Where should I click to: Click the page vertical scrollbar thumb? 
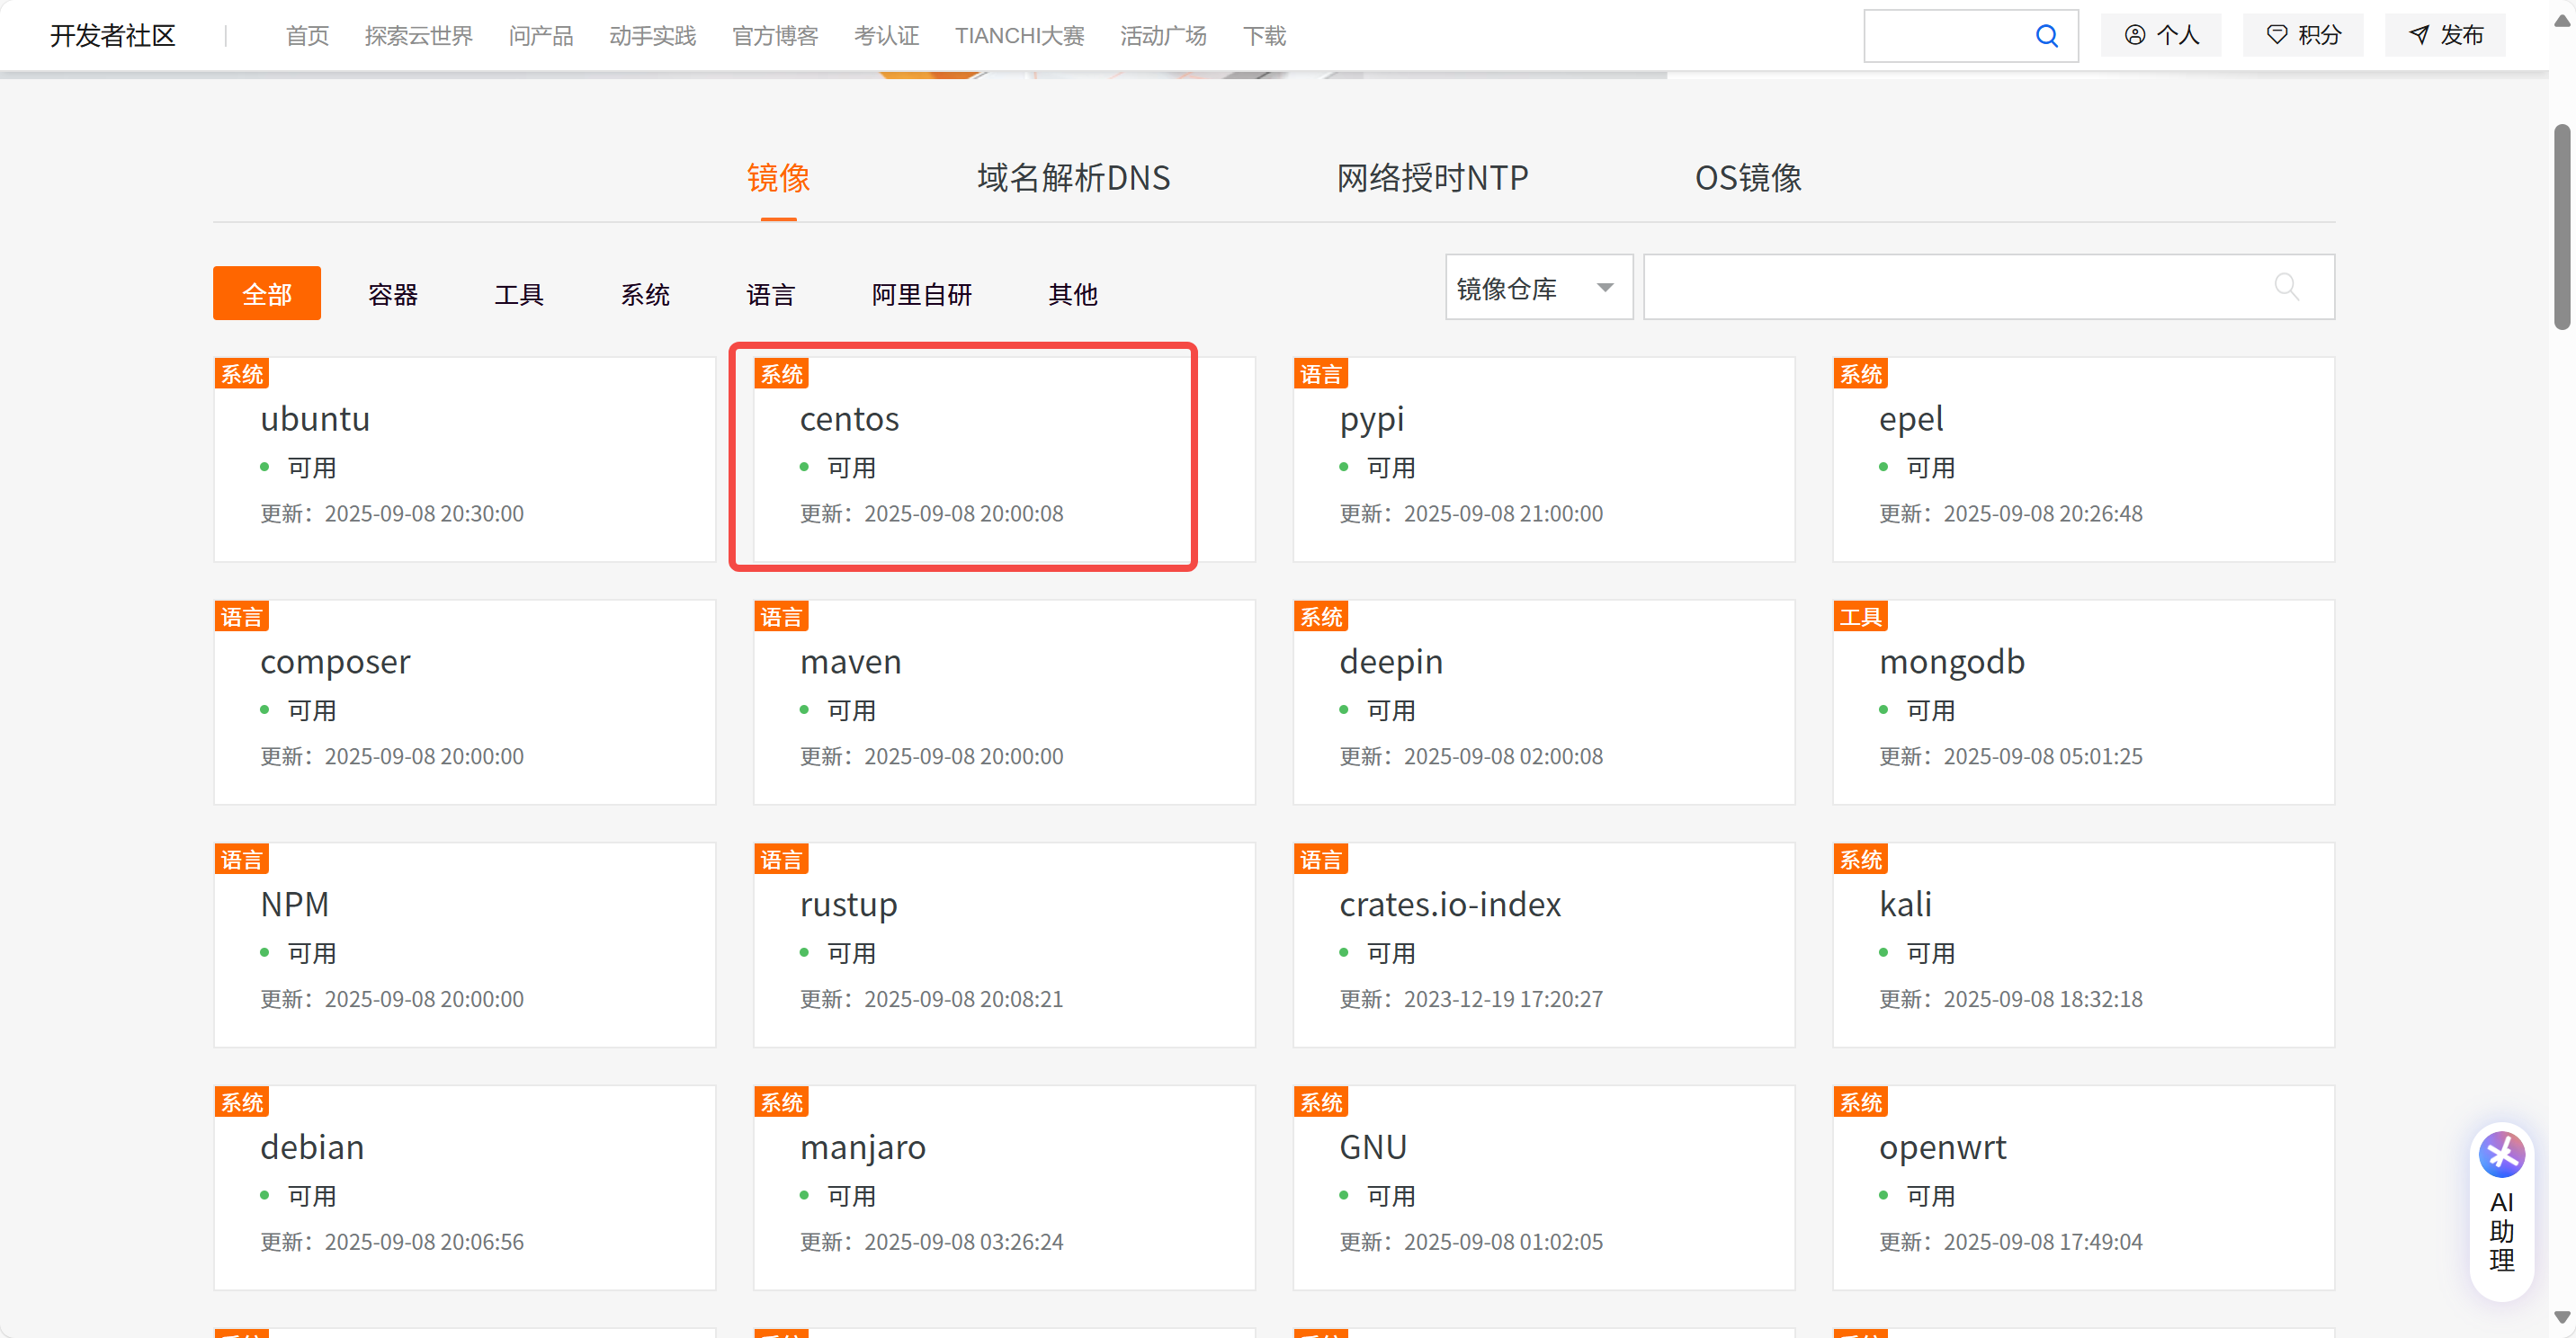2562,227
